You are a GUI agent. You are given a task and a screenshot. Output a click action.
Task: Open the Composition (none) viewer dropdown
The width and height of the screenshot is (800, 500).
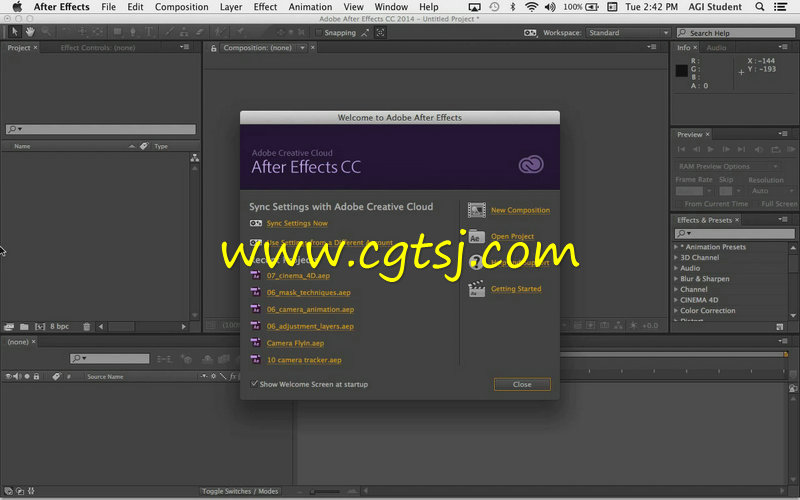coord(302,48)
